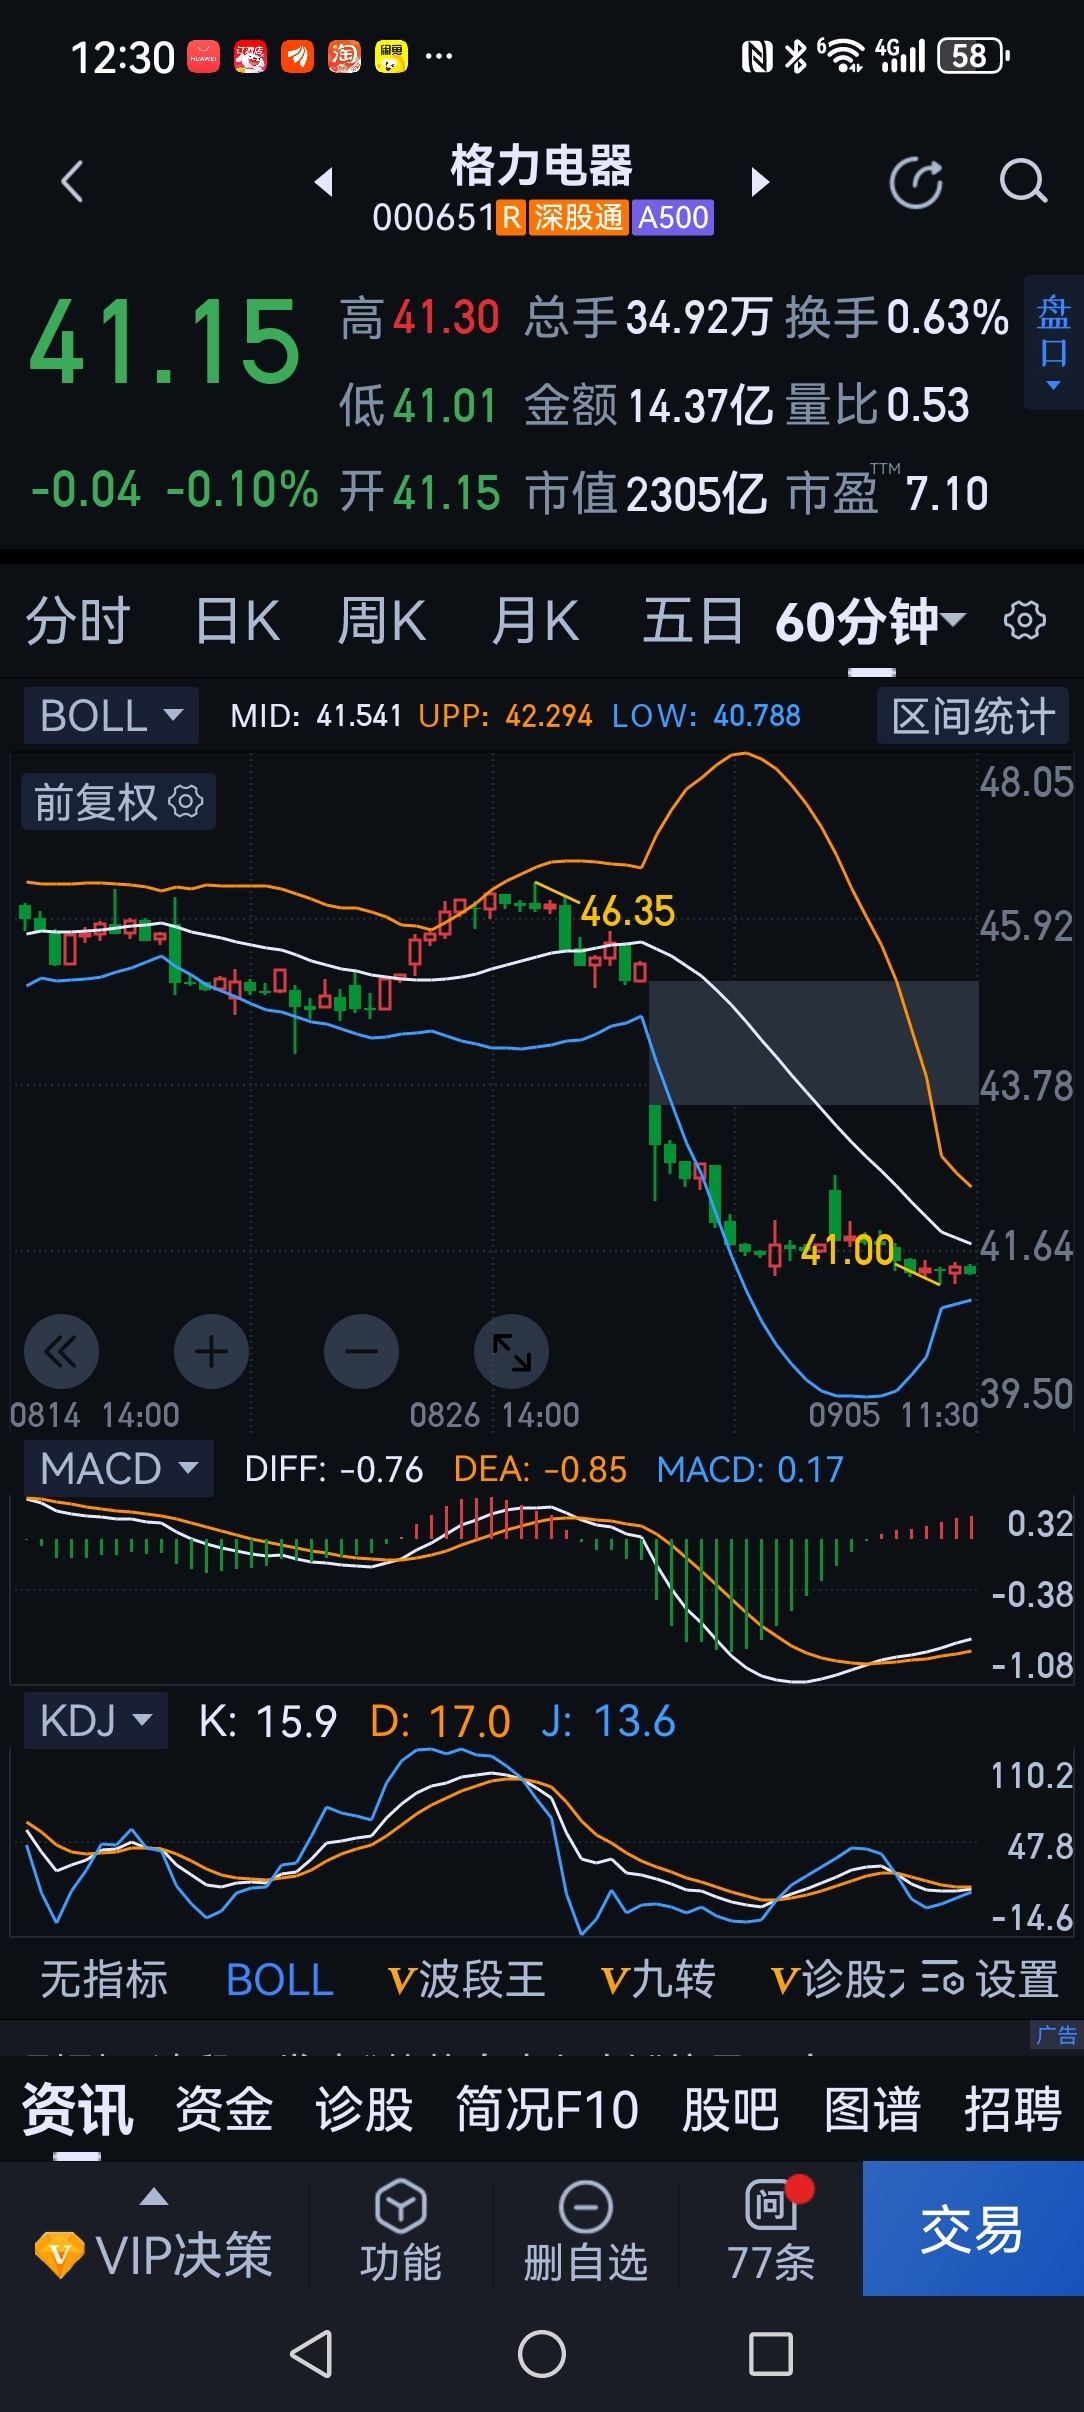
Task: Zoom in chart with plus button
Action: click(x=211, y=1352)
